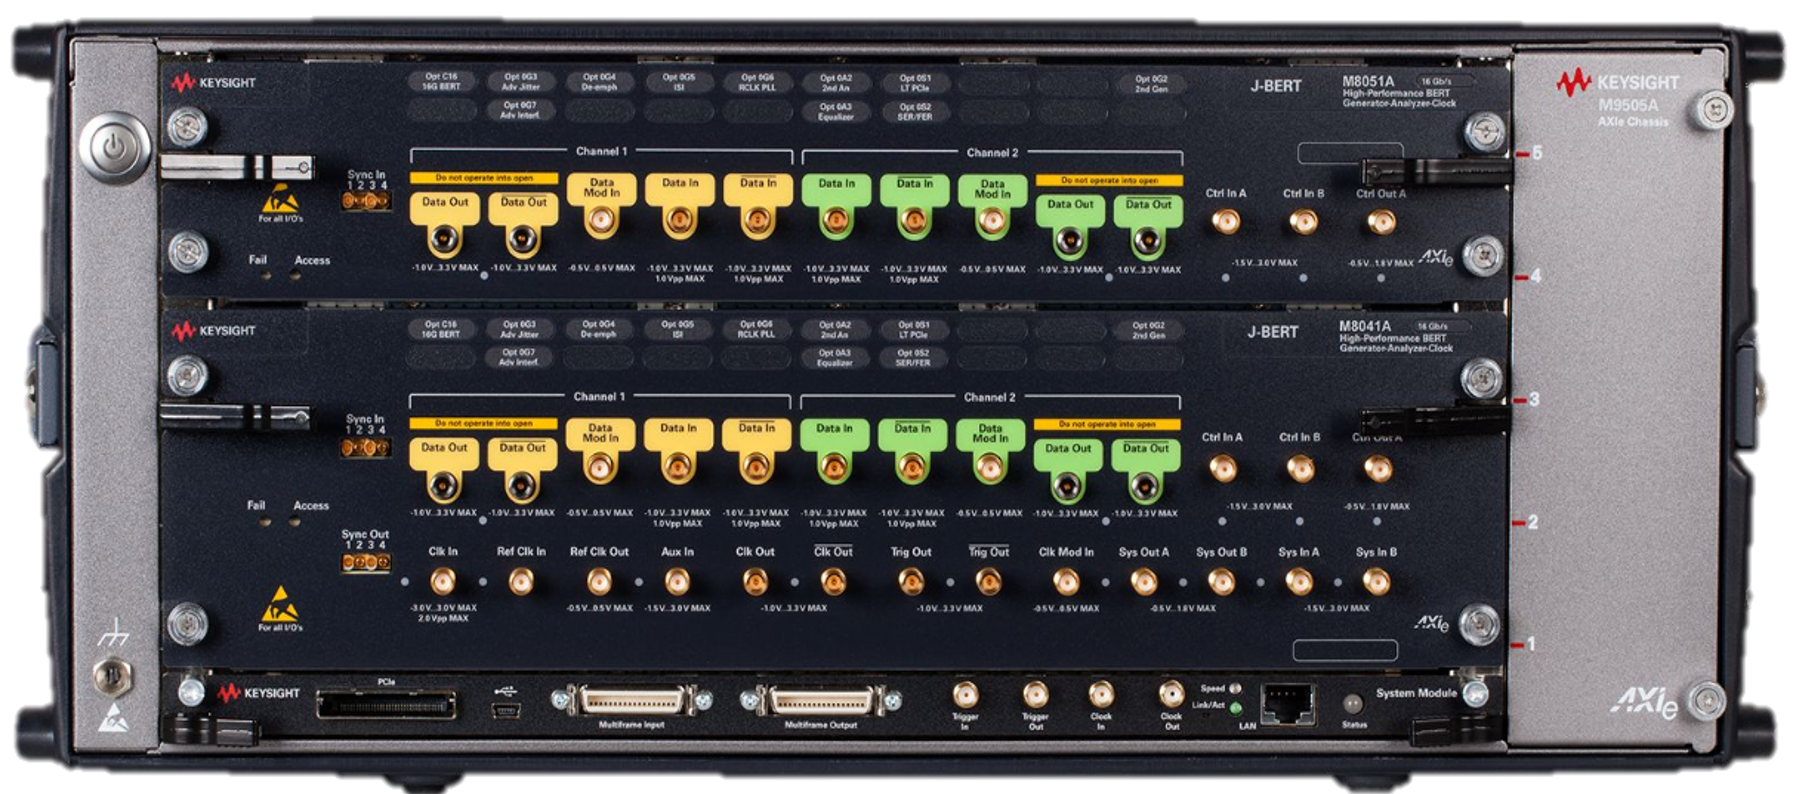Click the Multiframe Input connector
Viewport: 1796px width, 794px height.
(x=633, y=701)
